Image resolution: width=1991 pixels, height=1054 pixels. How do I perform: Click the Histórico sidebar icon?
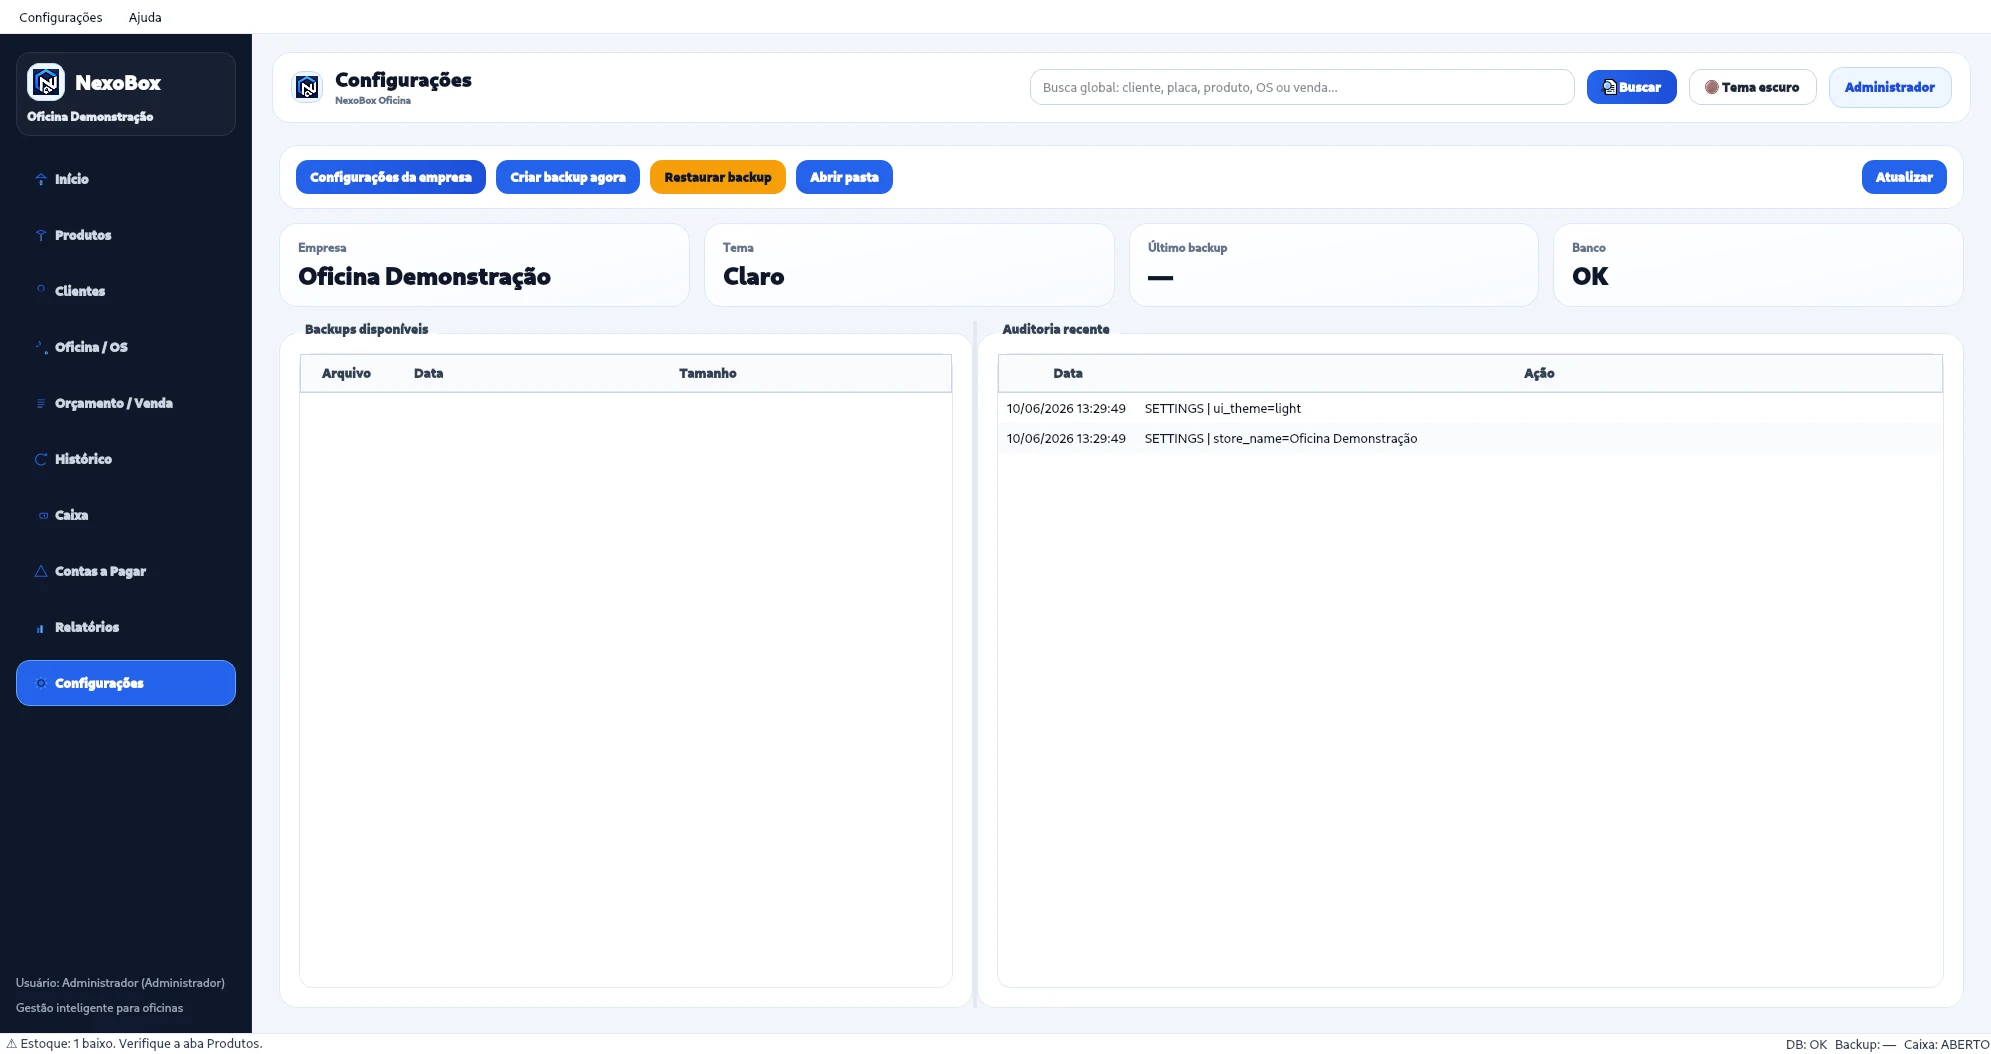click(41, 459)
